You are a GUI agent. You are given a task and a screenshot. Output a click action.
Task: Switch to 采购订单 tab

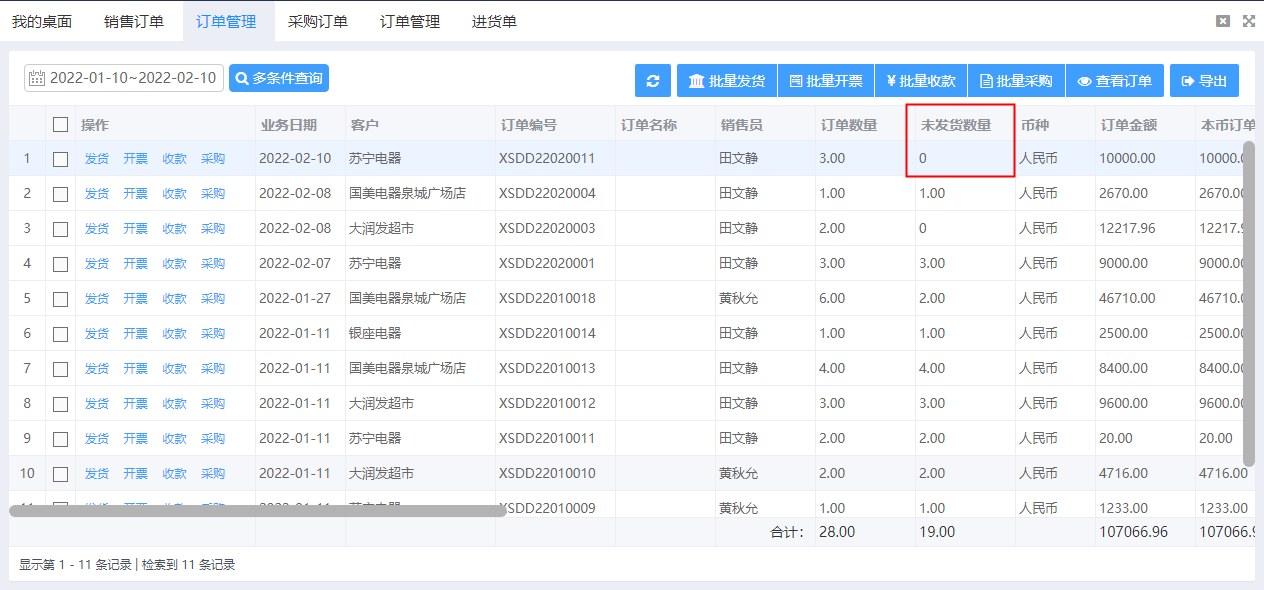[x=318, y=21]
